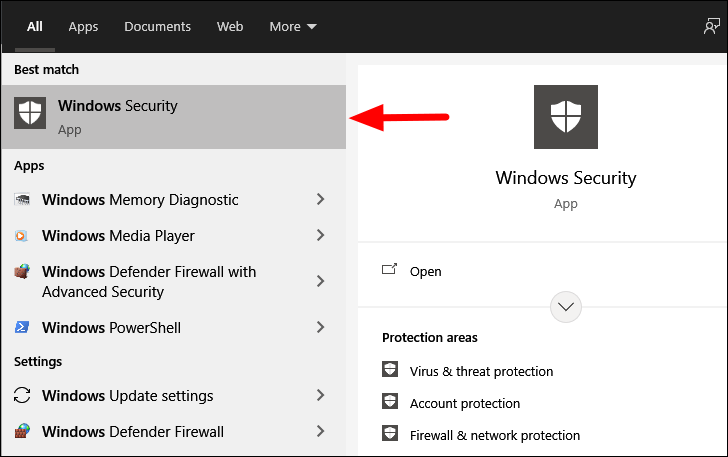Screen dimensions: 728x457
Task: Open Account protection area
Action: (x=465, y=403)
